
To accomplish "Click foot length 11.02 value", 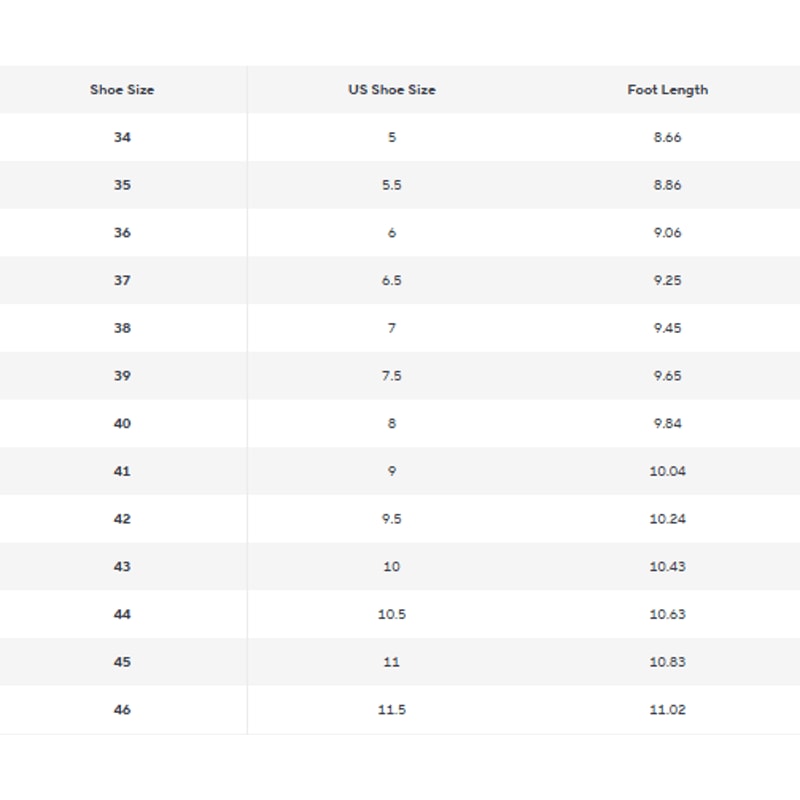I will [x=667, y=710].
